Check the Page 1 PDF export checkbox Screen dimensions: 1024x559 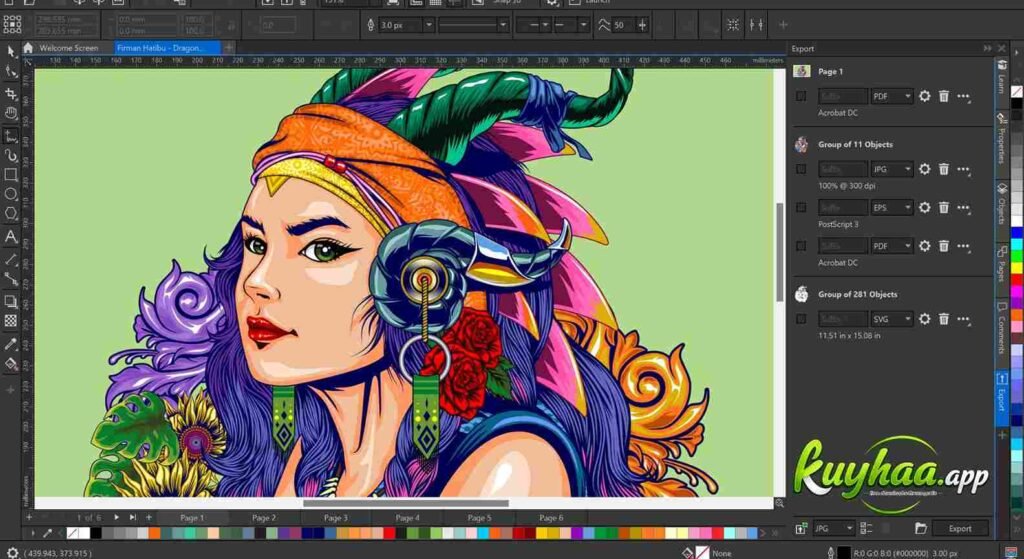[801, 96]
